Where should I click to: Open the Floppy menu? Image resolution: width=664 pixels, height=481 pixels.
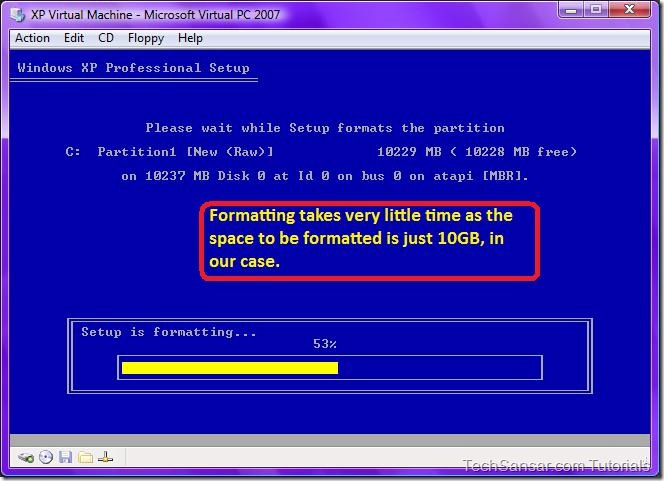click(146, 39)
